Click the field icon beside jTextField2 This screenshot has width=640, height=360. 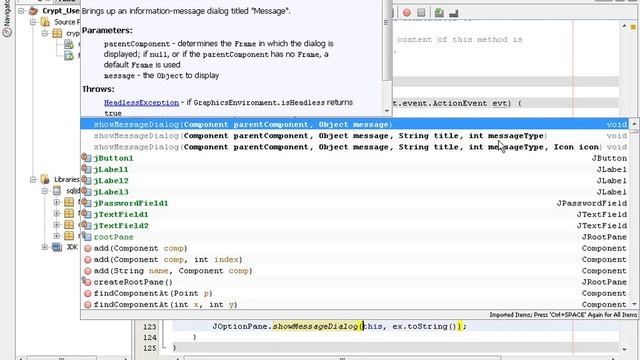[x=87, y=225]
